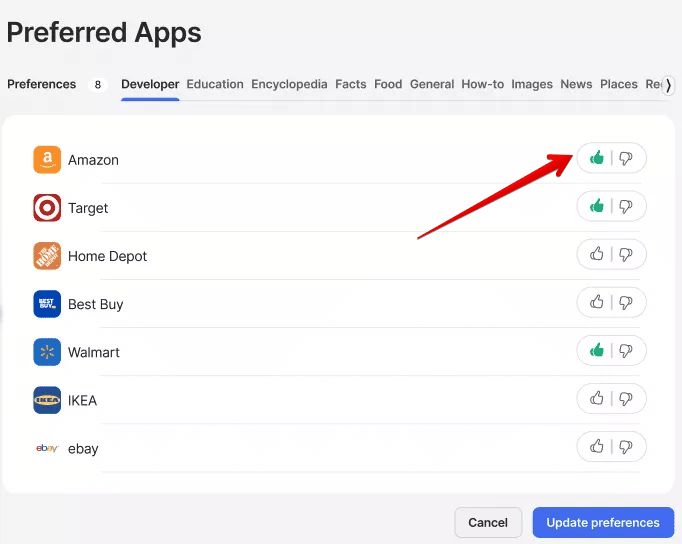Toggle off the Amazon thumbs up

[x=597, y=158]
